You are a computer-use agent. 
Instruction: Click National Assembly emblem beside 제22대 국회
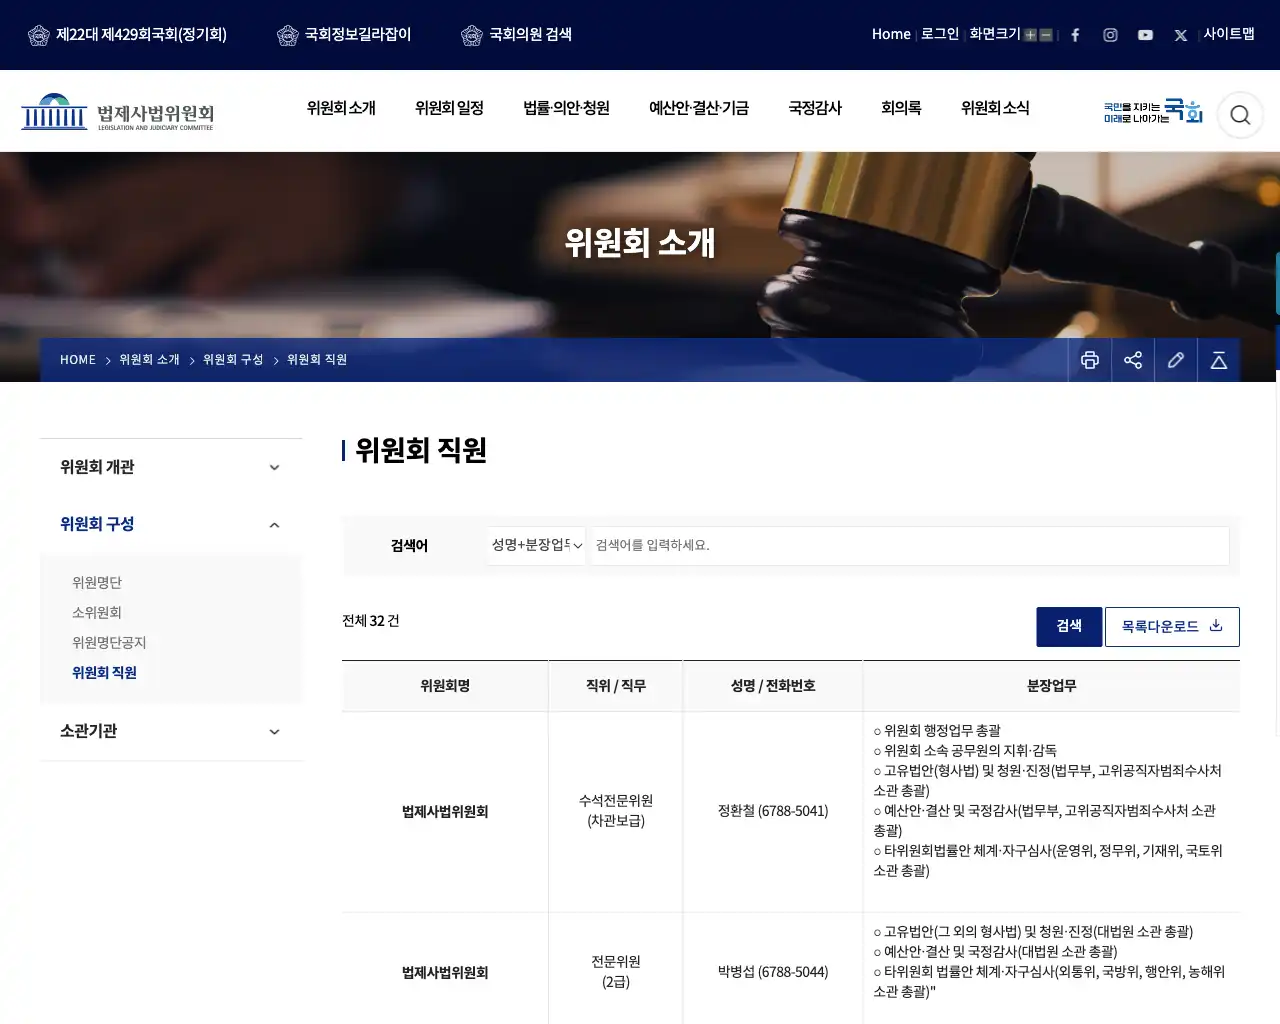[x=39, y=35]
